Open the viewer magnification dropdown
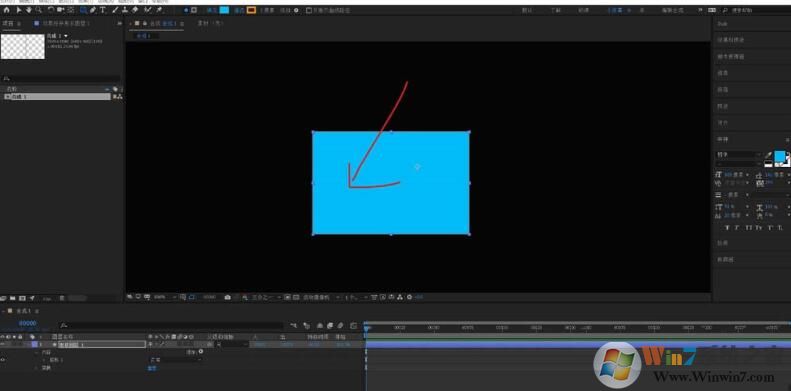Viewport: 791px width, 391px height. click(x=165, y=297)
